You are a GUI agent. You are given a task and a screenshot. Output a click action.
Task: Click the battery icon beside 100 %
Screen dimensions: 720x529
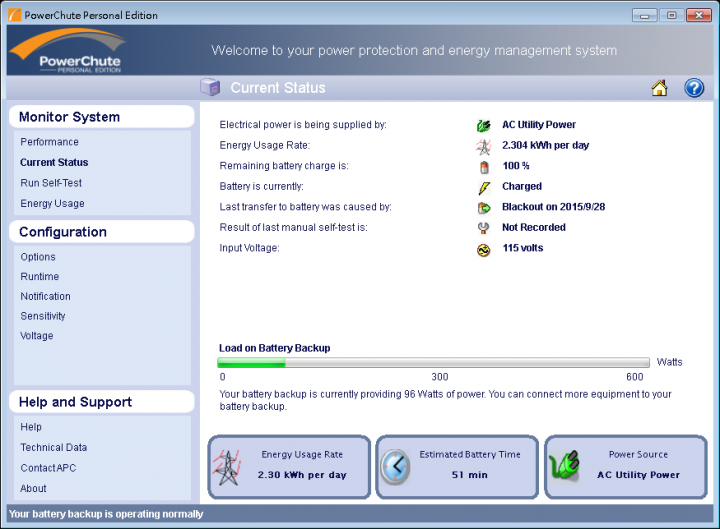484,167
